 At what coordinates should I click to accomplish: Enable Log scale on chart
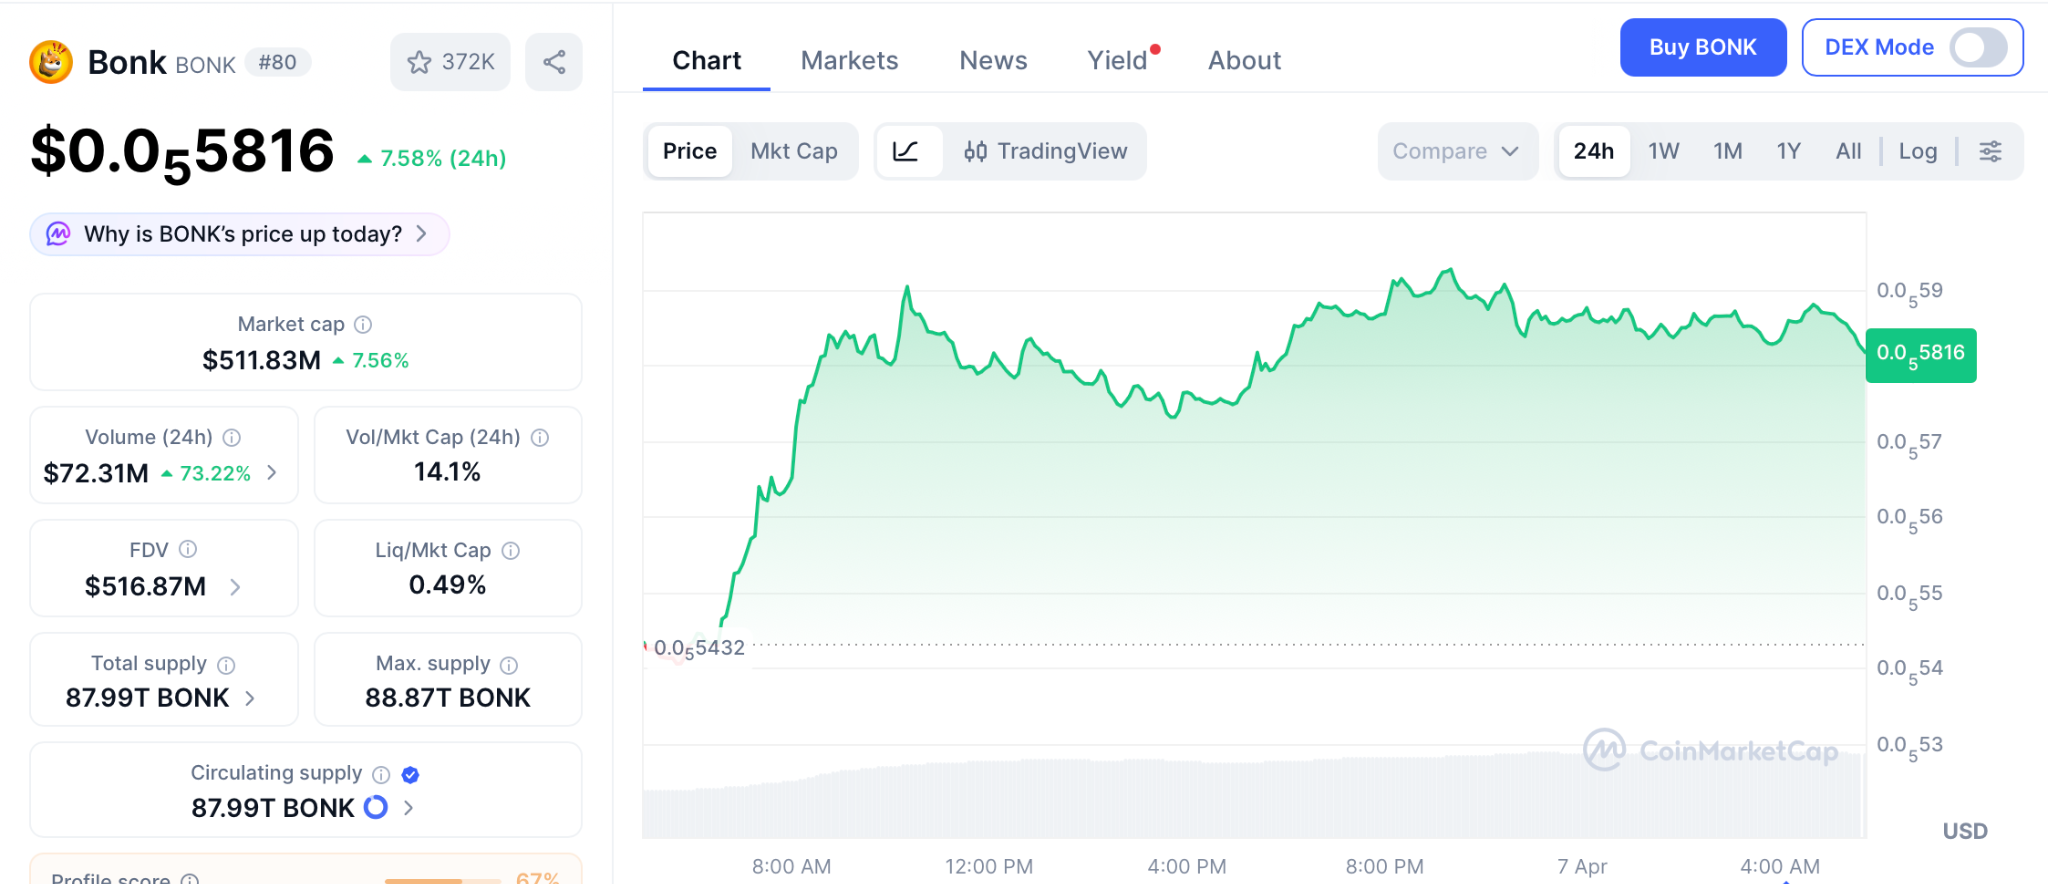[1917, 151]
